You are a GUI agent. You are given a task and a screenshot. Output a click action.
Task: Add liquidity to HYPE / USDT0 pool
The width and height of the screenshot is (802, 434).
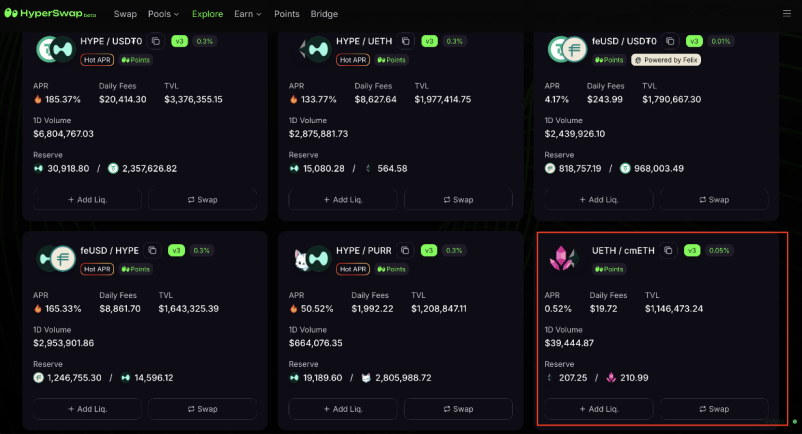click(x=87, y=200)
